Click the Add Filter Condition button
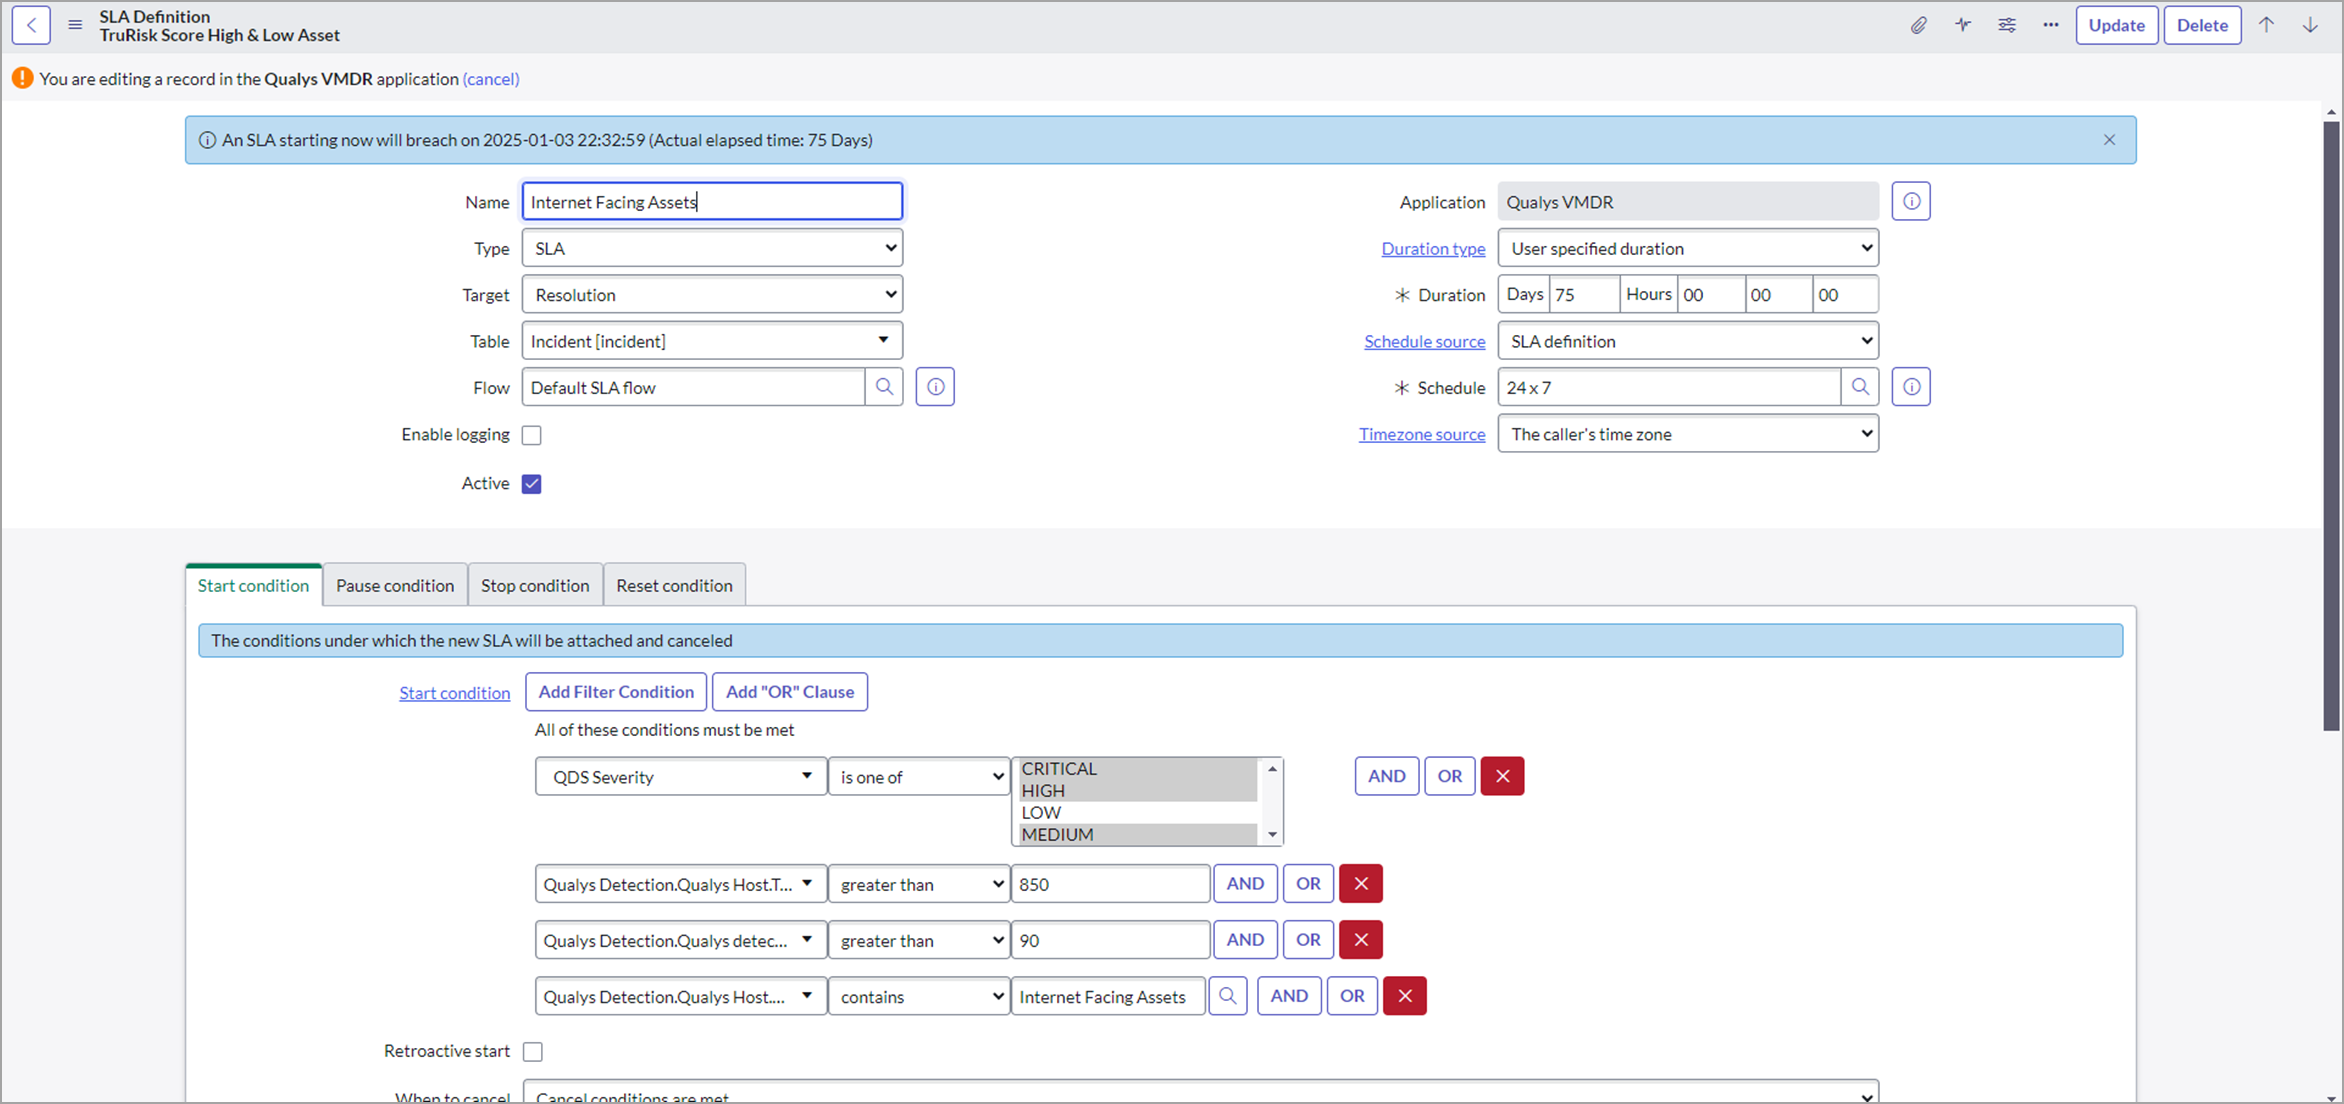This screenshot has width=2344, height=1104. coord(616,692)
